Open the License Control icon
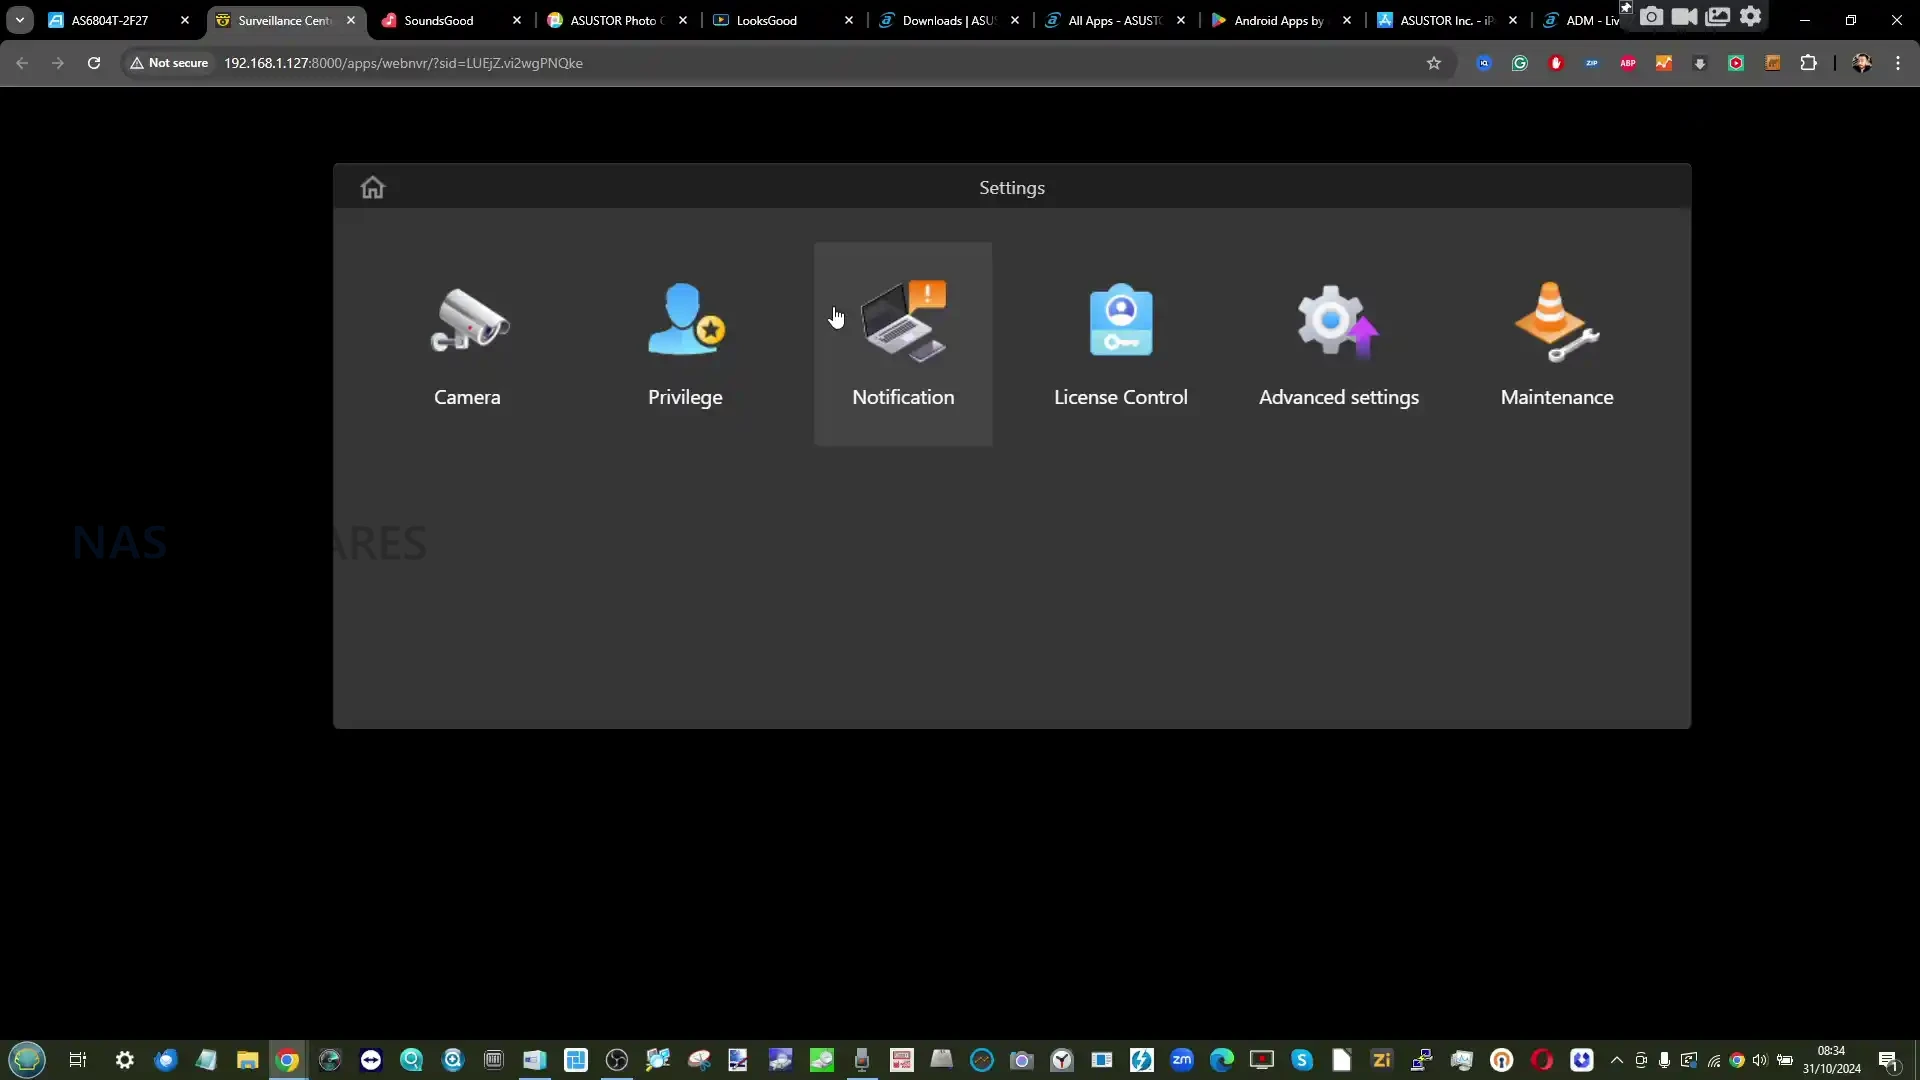Image resolution: width=1920 pixels, height=1080 pixels. 1121,322
